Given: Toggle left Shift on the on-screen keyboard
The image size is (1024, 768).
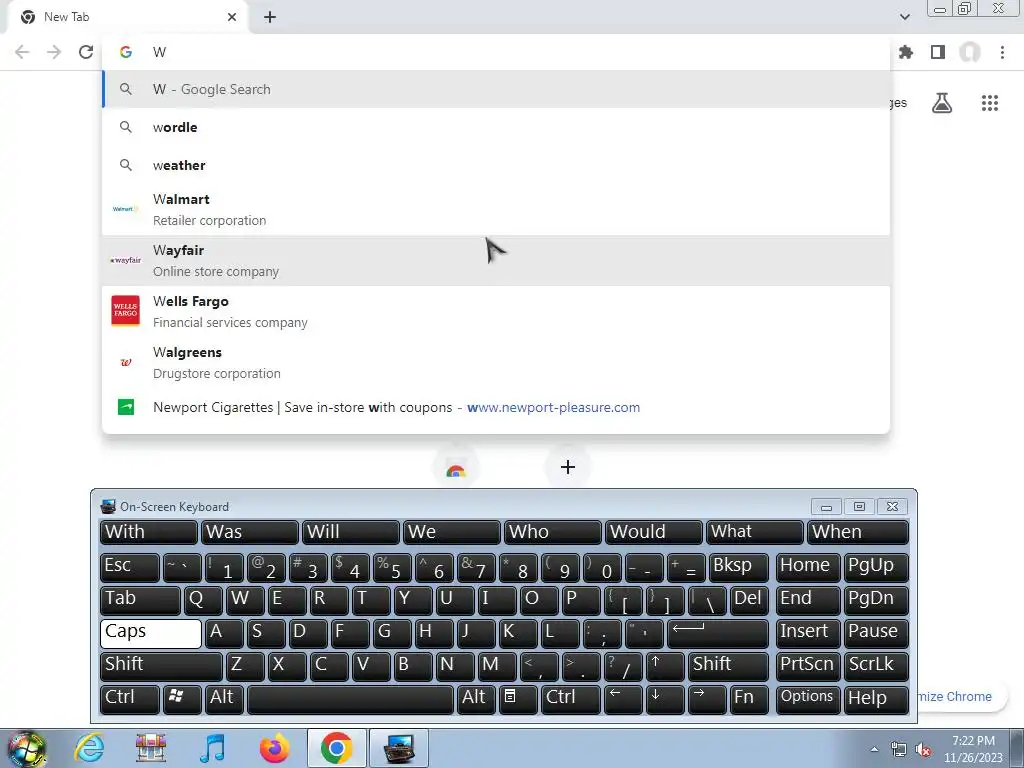Looking at the screenshot, I should (161, 665).
